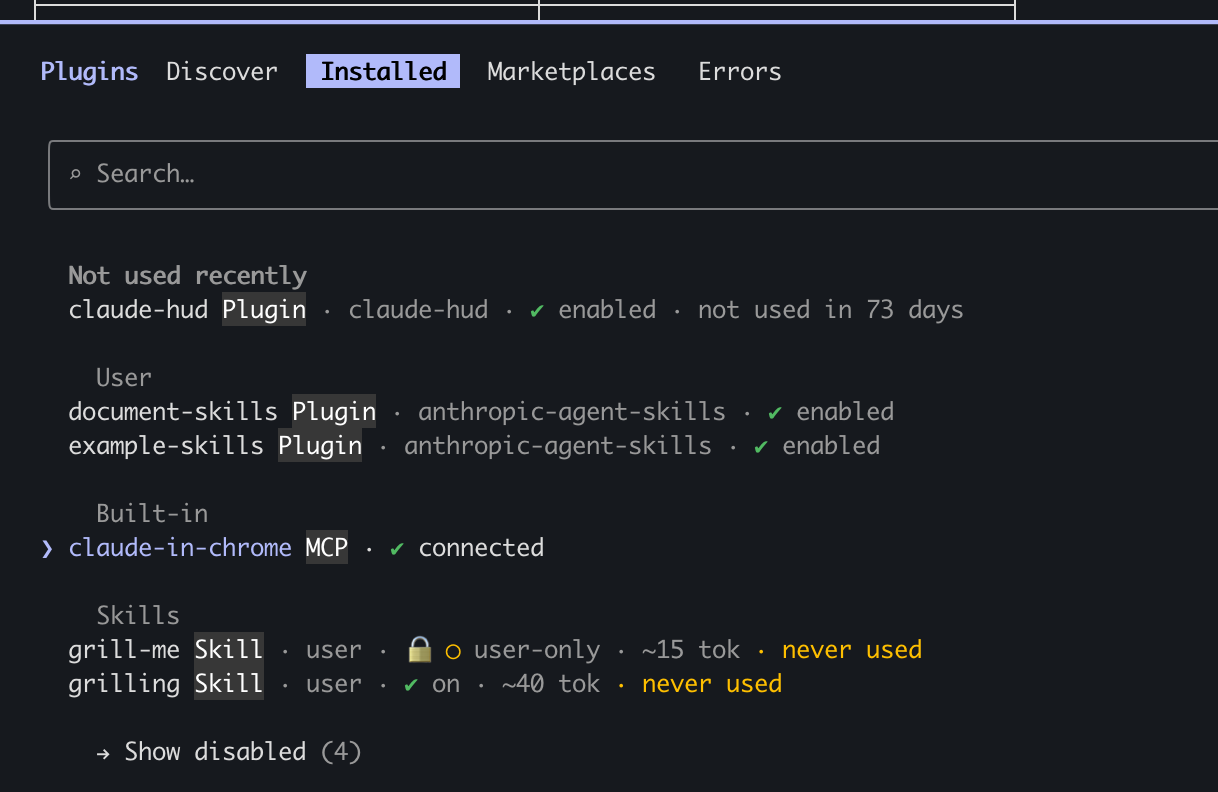Select the Installed tab

383,72
